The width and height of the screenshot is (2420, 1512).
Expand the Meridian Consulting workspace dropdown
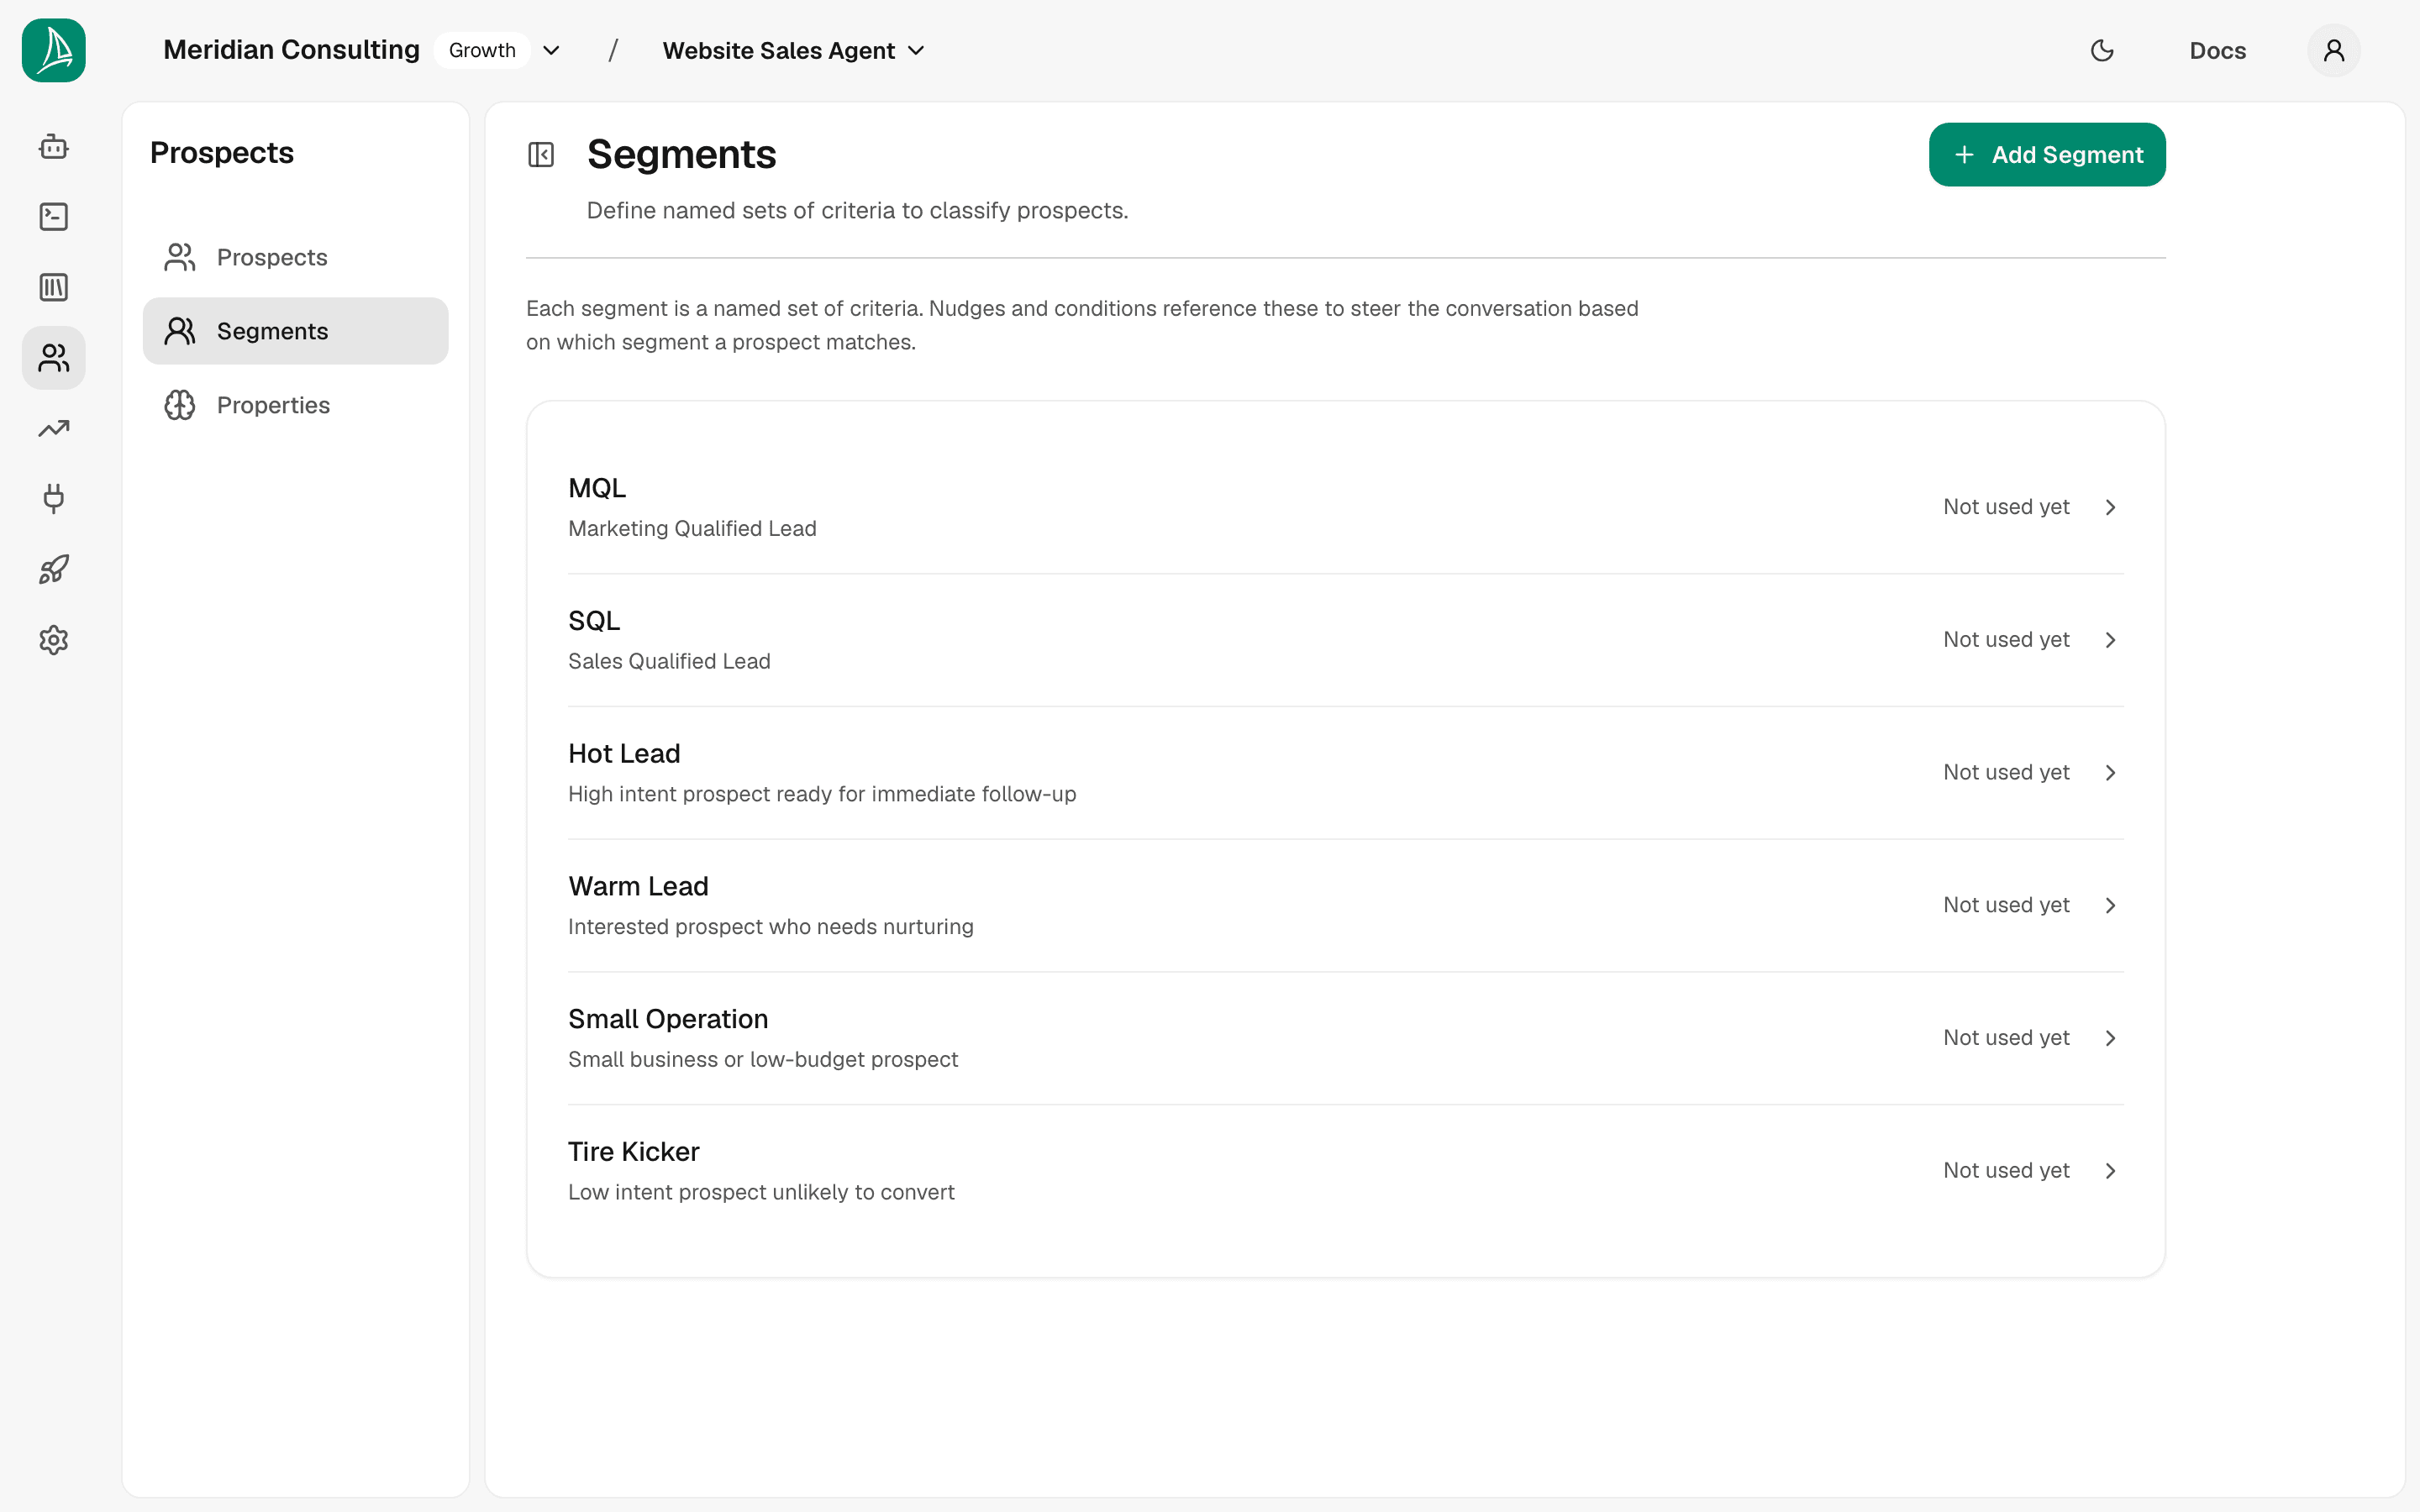(x=551, y=50)
